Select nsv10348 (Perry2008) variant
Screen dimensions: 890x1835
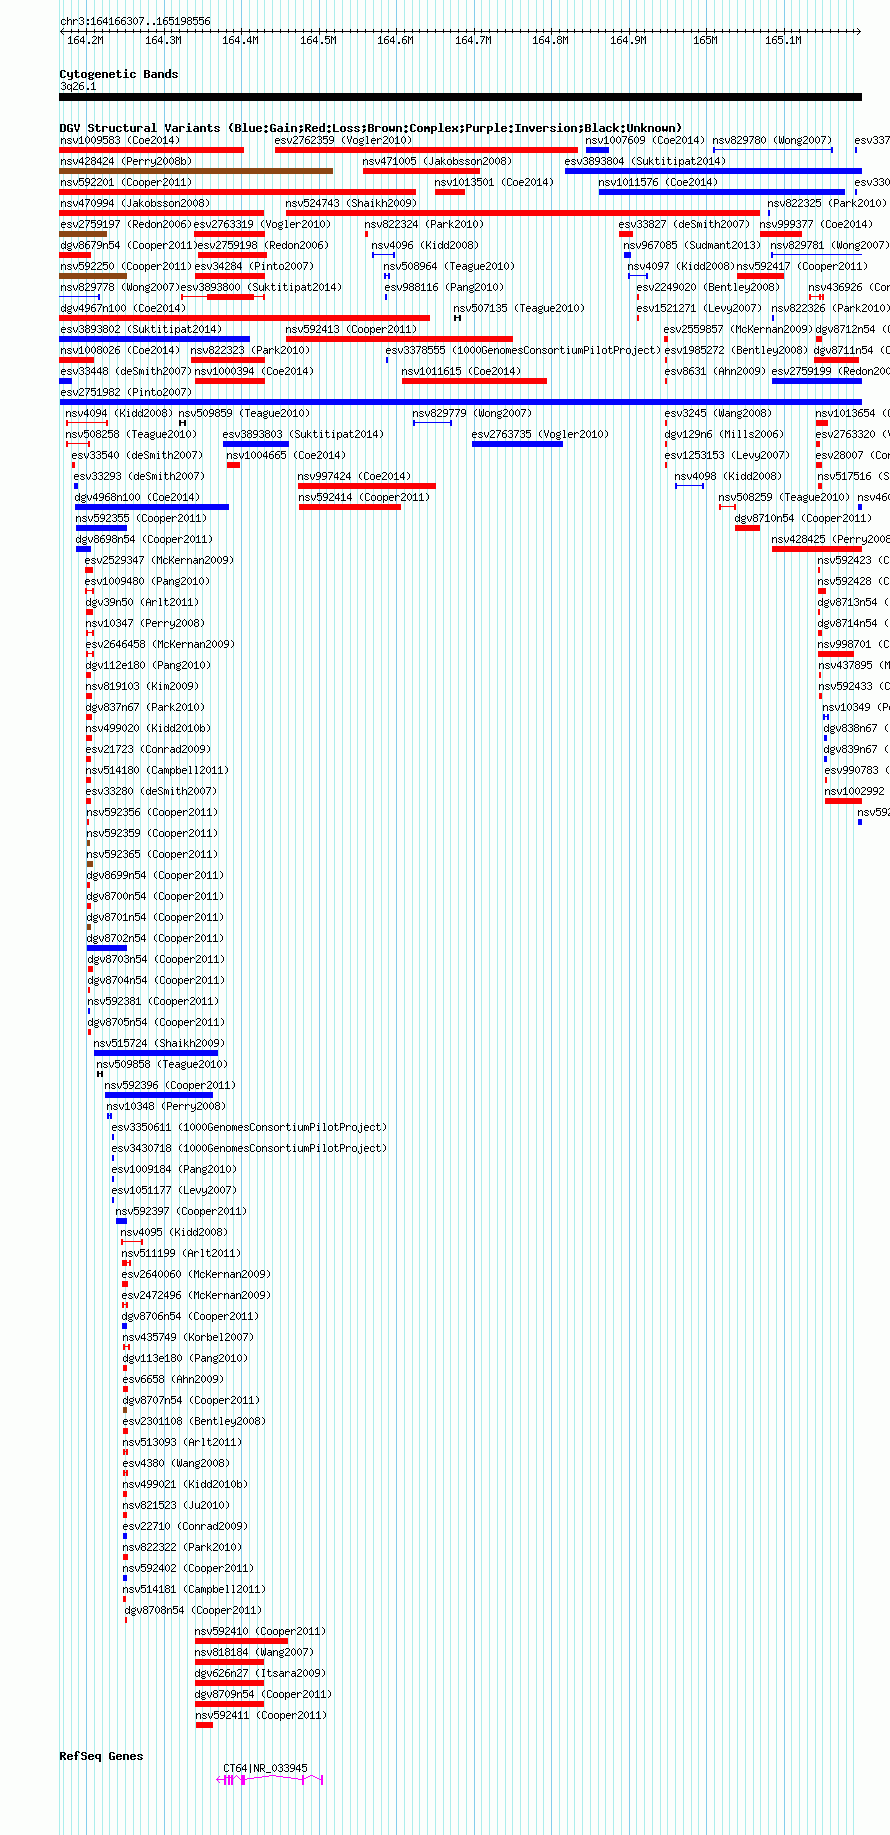click(166, 1106)
